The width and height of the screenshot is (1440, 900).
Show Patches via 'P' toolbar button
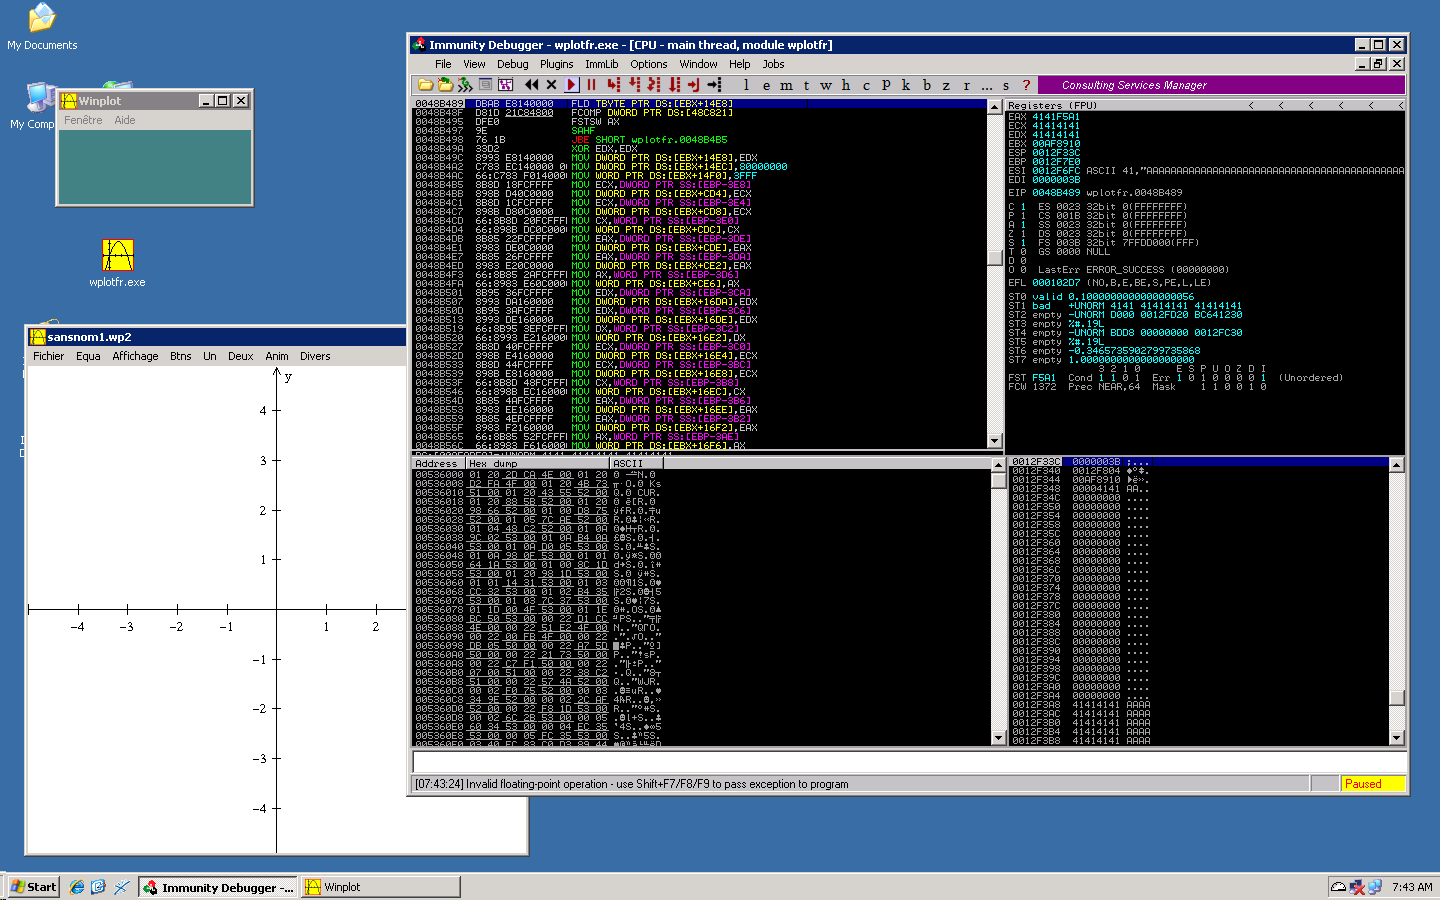[x=886, y=85]
